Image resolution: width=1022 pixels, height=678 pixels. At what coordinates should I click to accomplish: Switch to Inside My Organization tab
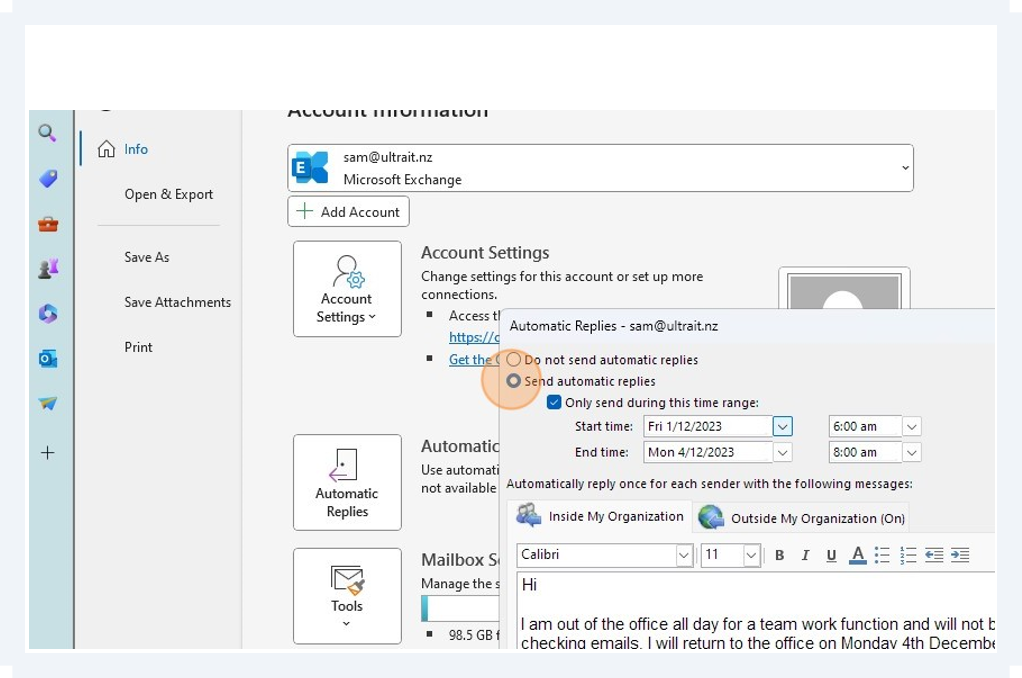[600, 516]
